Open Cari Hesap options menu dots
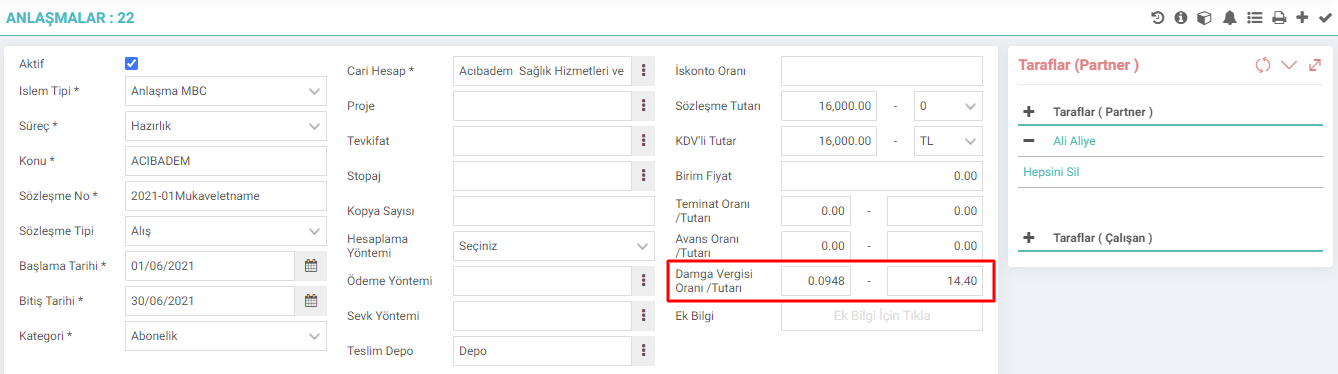Screen dimensions: 1338x374 [x=645, y=71]
